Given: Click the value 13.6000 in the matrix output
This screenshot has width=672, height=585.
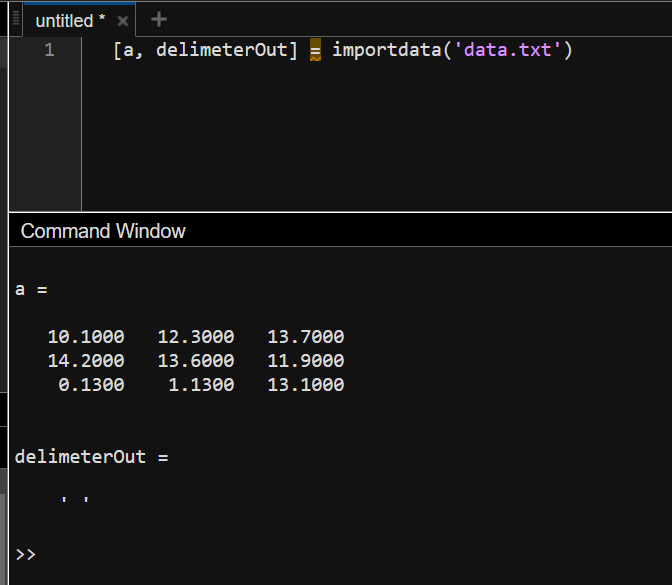Looking at the screenshot, I should 196,361.
